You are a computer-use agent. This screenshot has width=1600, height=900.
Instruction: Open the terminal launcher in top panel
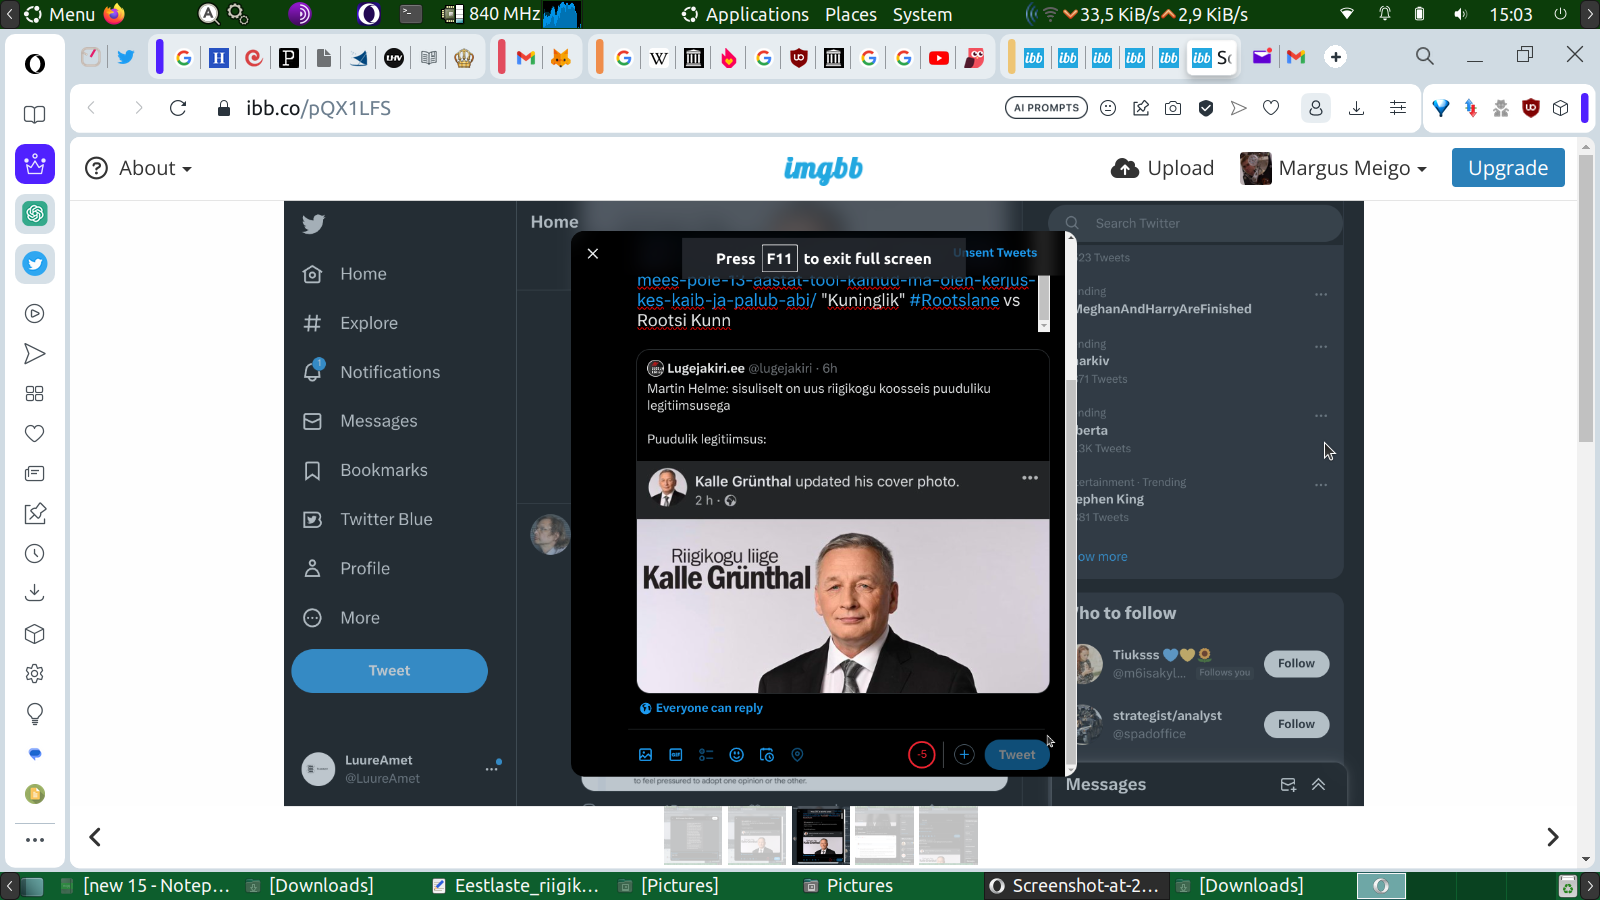[x=411, y=14]
